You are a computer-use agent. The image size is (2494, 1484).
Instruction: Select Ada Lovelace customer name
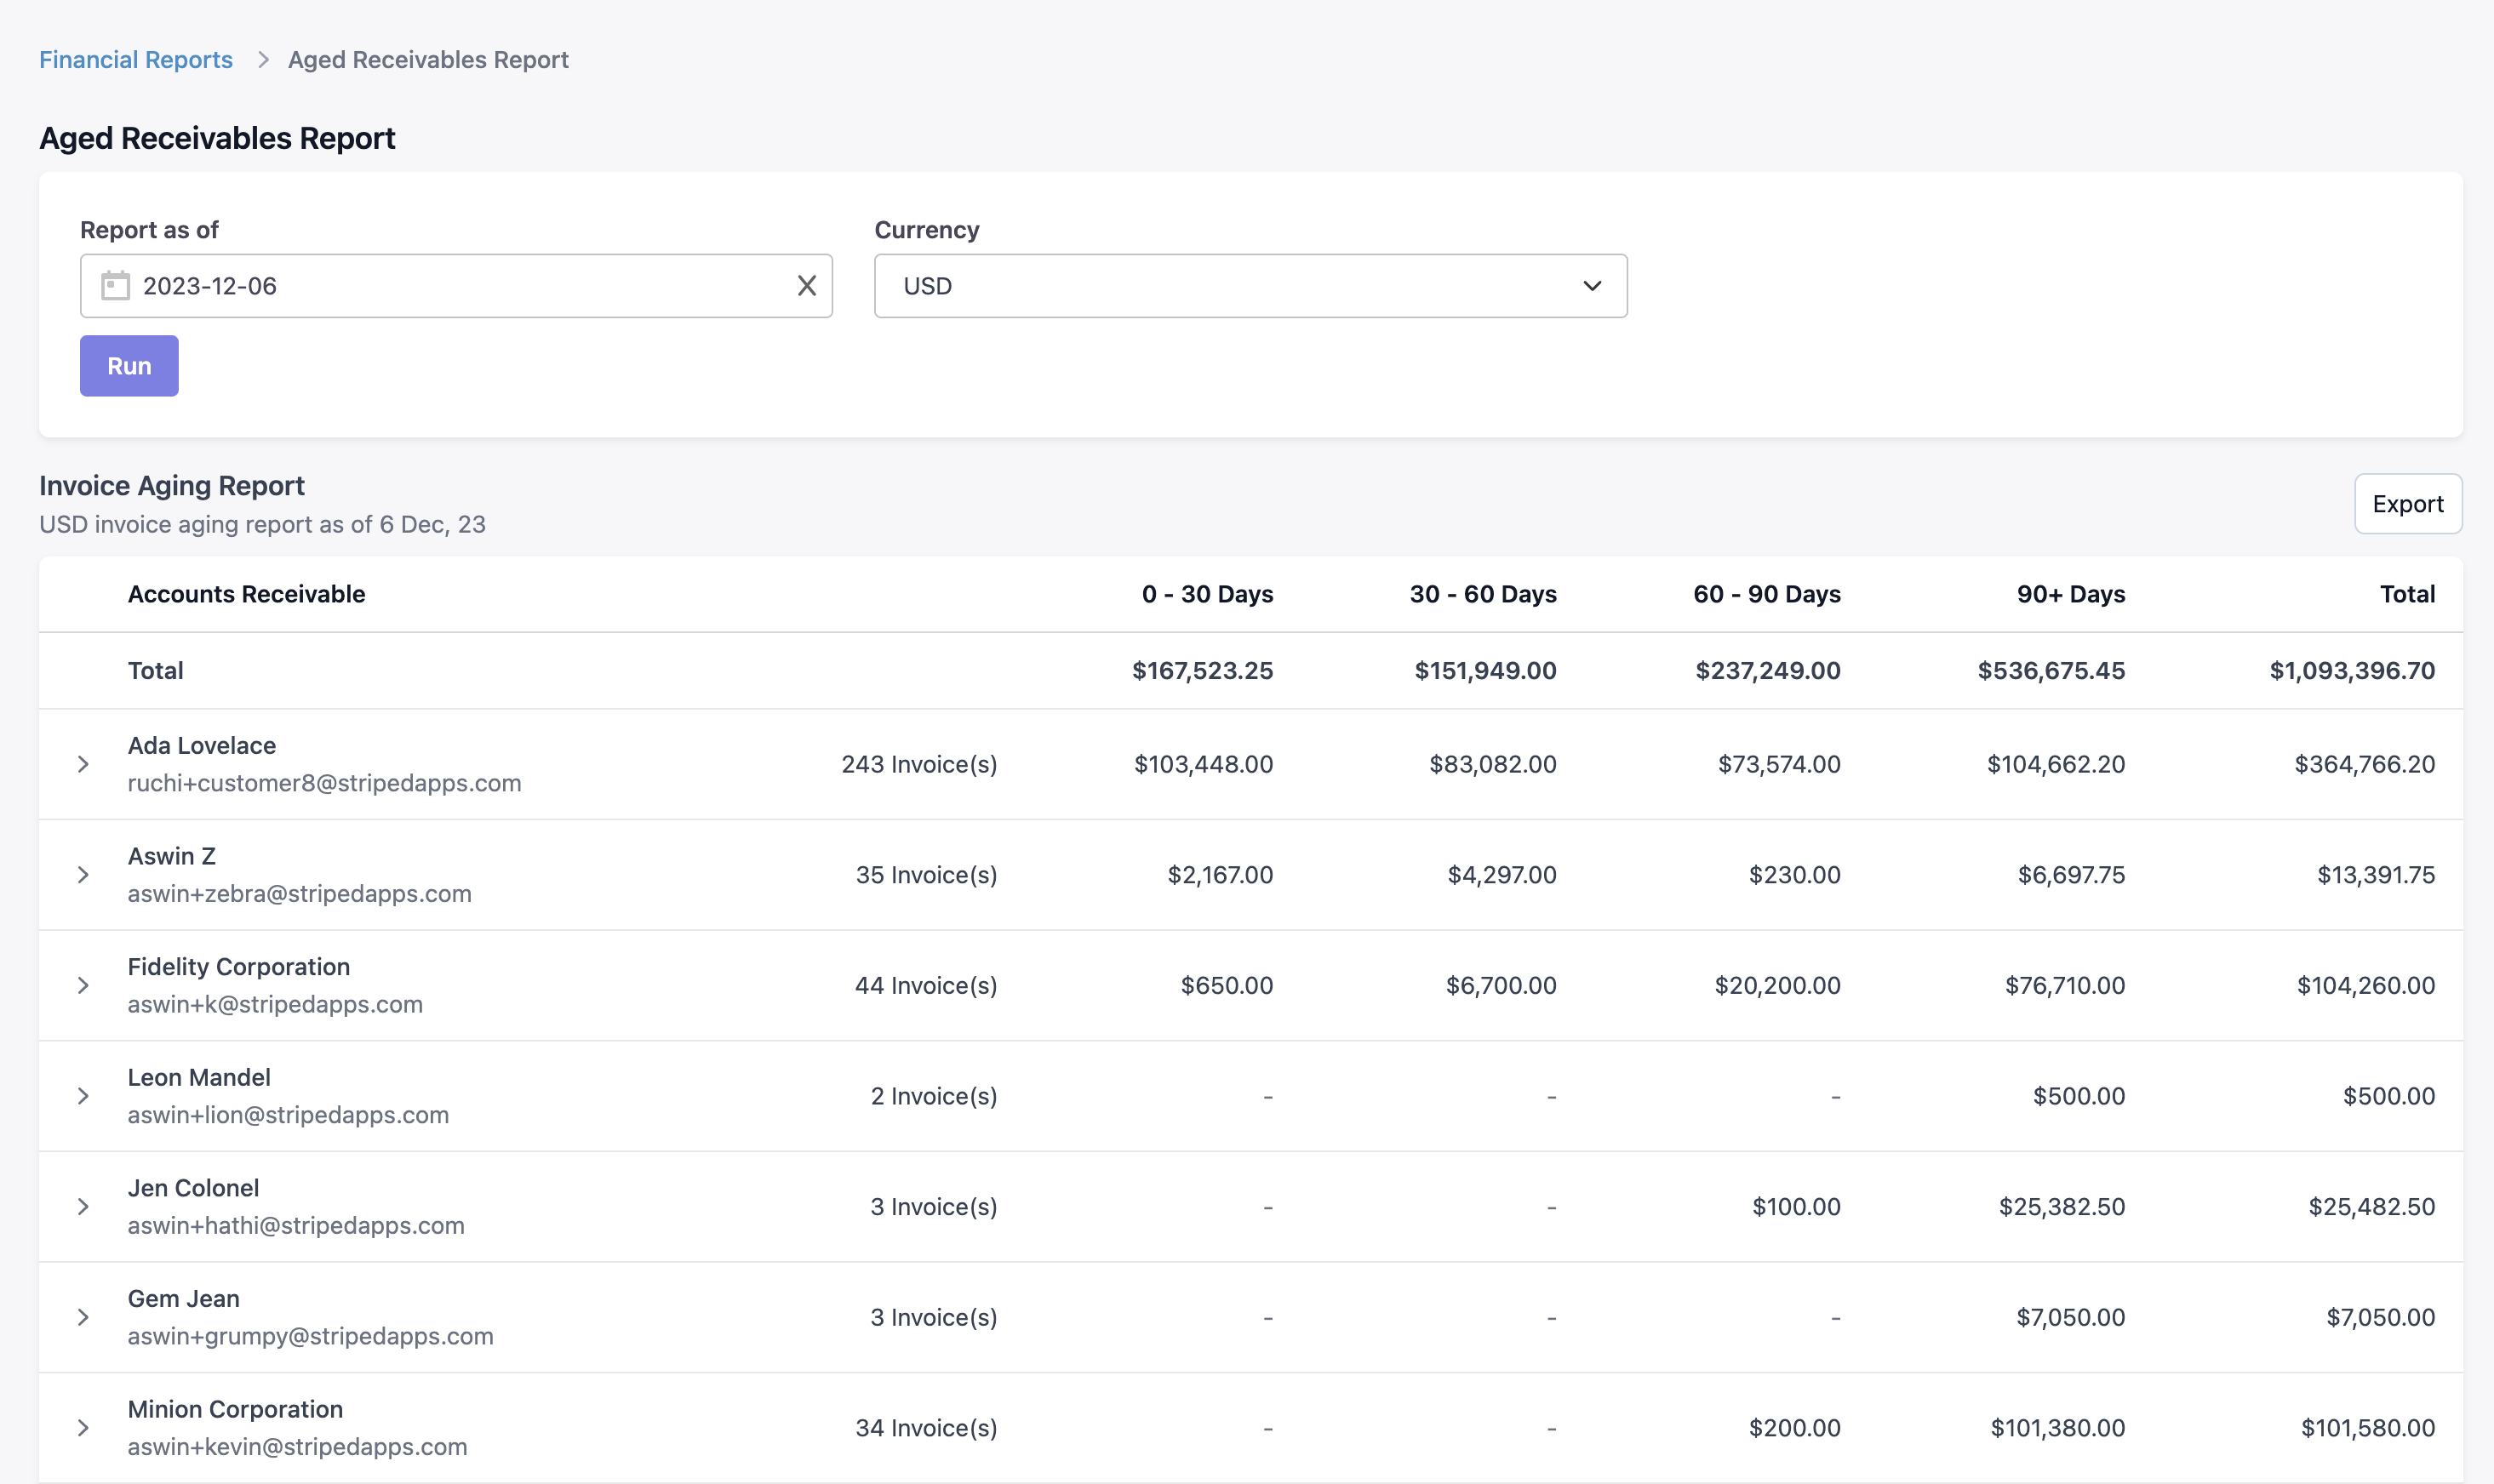pyautogui.click(x=202, y=746)
